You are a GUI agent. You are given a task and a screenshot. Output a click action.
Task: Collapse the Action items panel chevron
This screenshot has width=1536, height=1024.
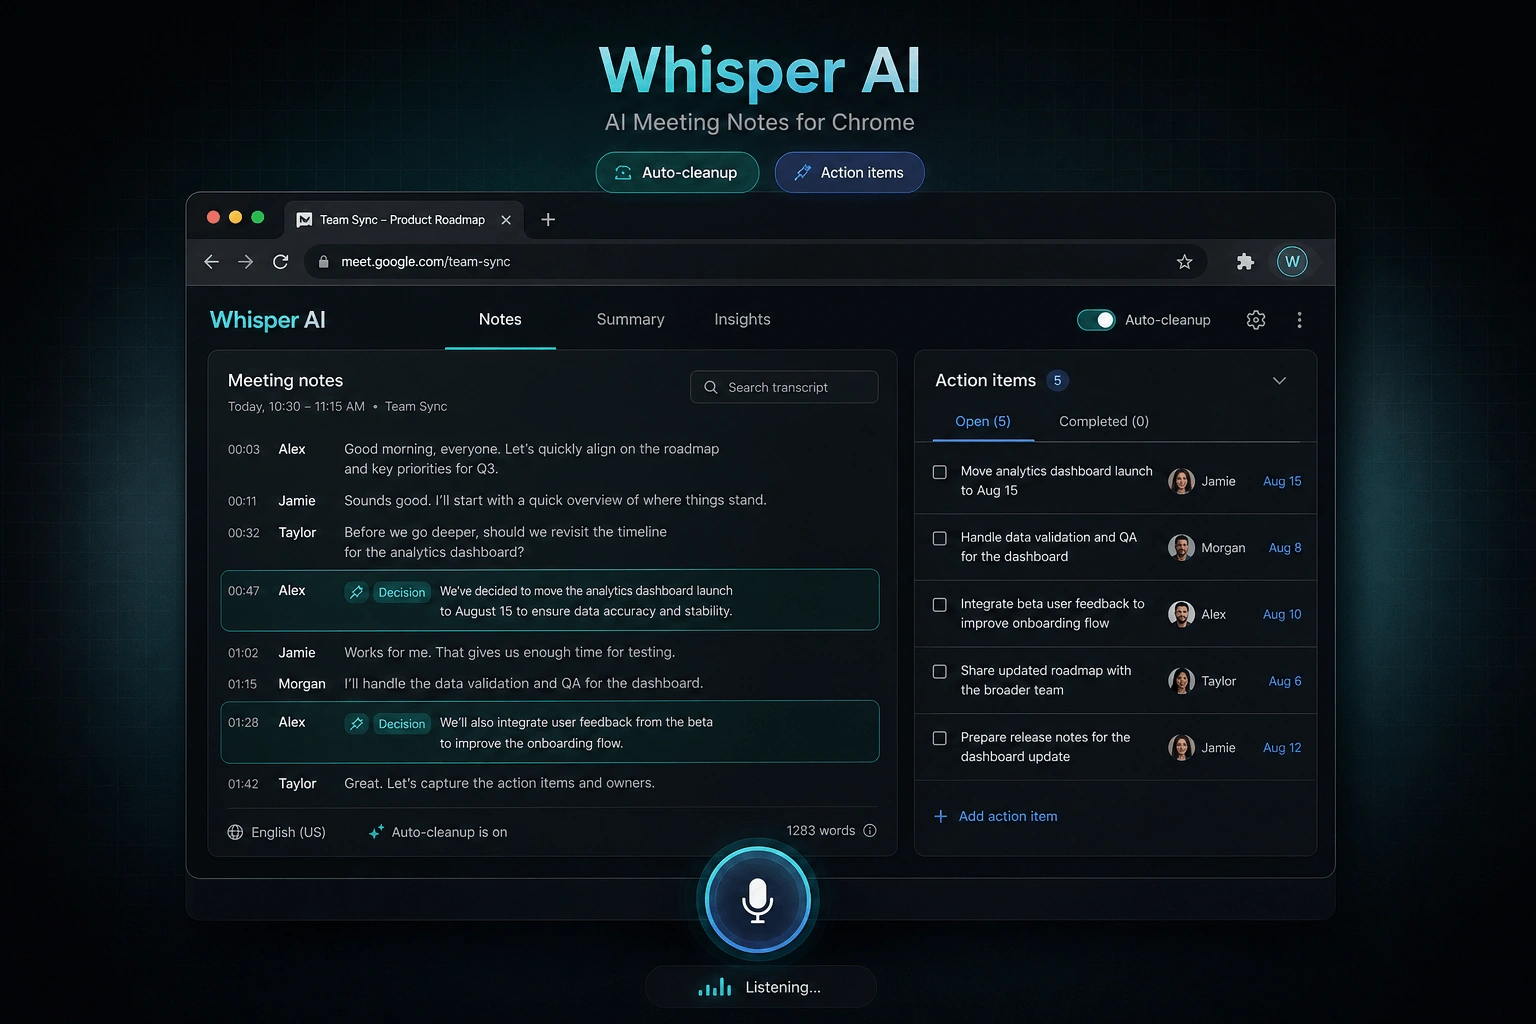coord(1279,381)
